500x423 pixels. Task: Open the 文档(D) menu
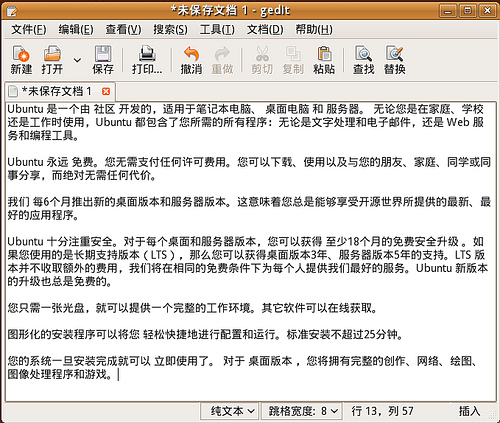[265, 30]
